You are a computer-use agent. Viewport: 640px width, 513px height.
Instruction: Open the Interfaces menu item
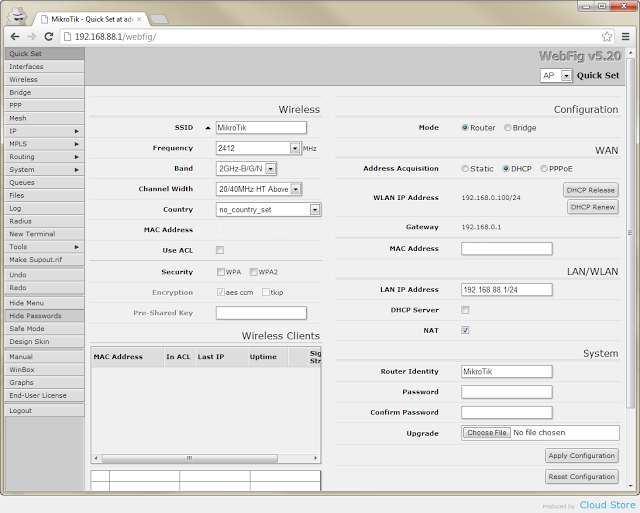44,67
